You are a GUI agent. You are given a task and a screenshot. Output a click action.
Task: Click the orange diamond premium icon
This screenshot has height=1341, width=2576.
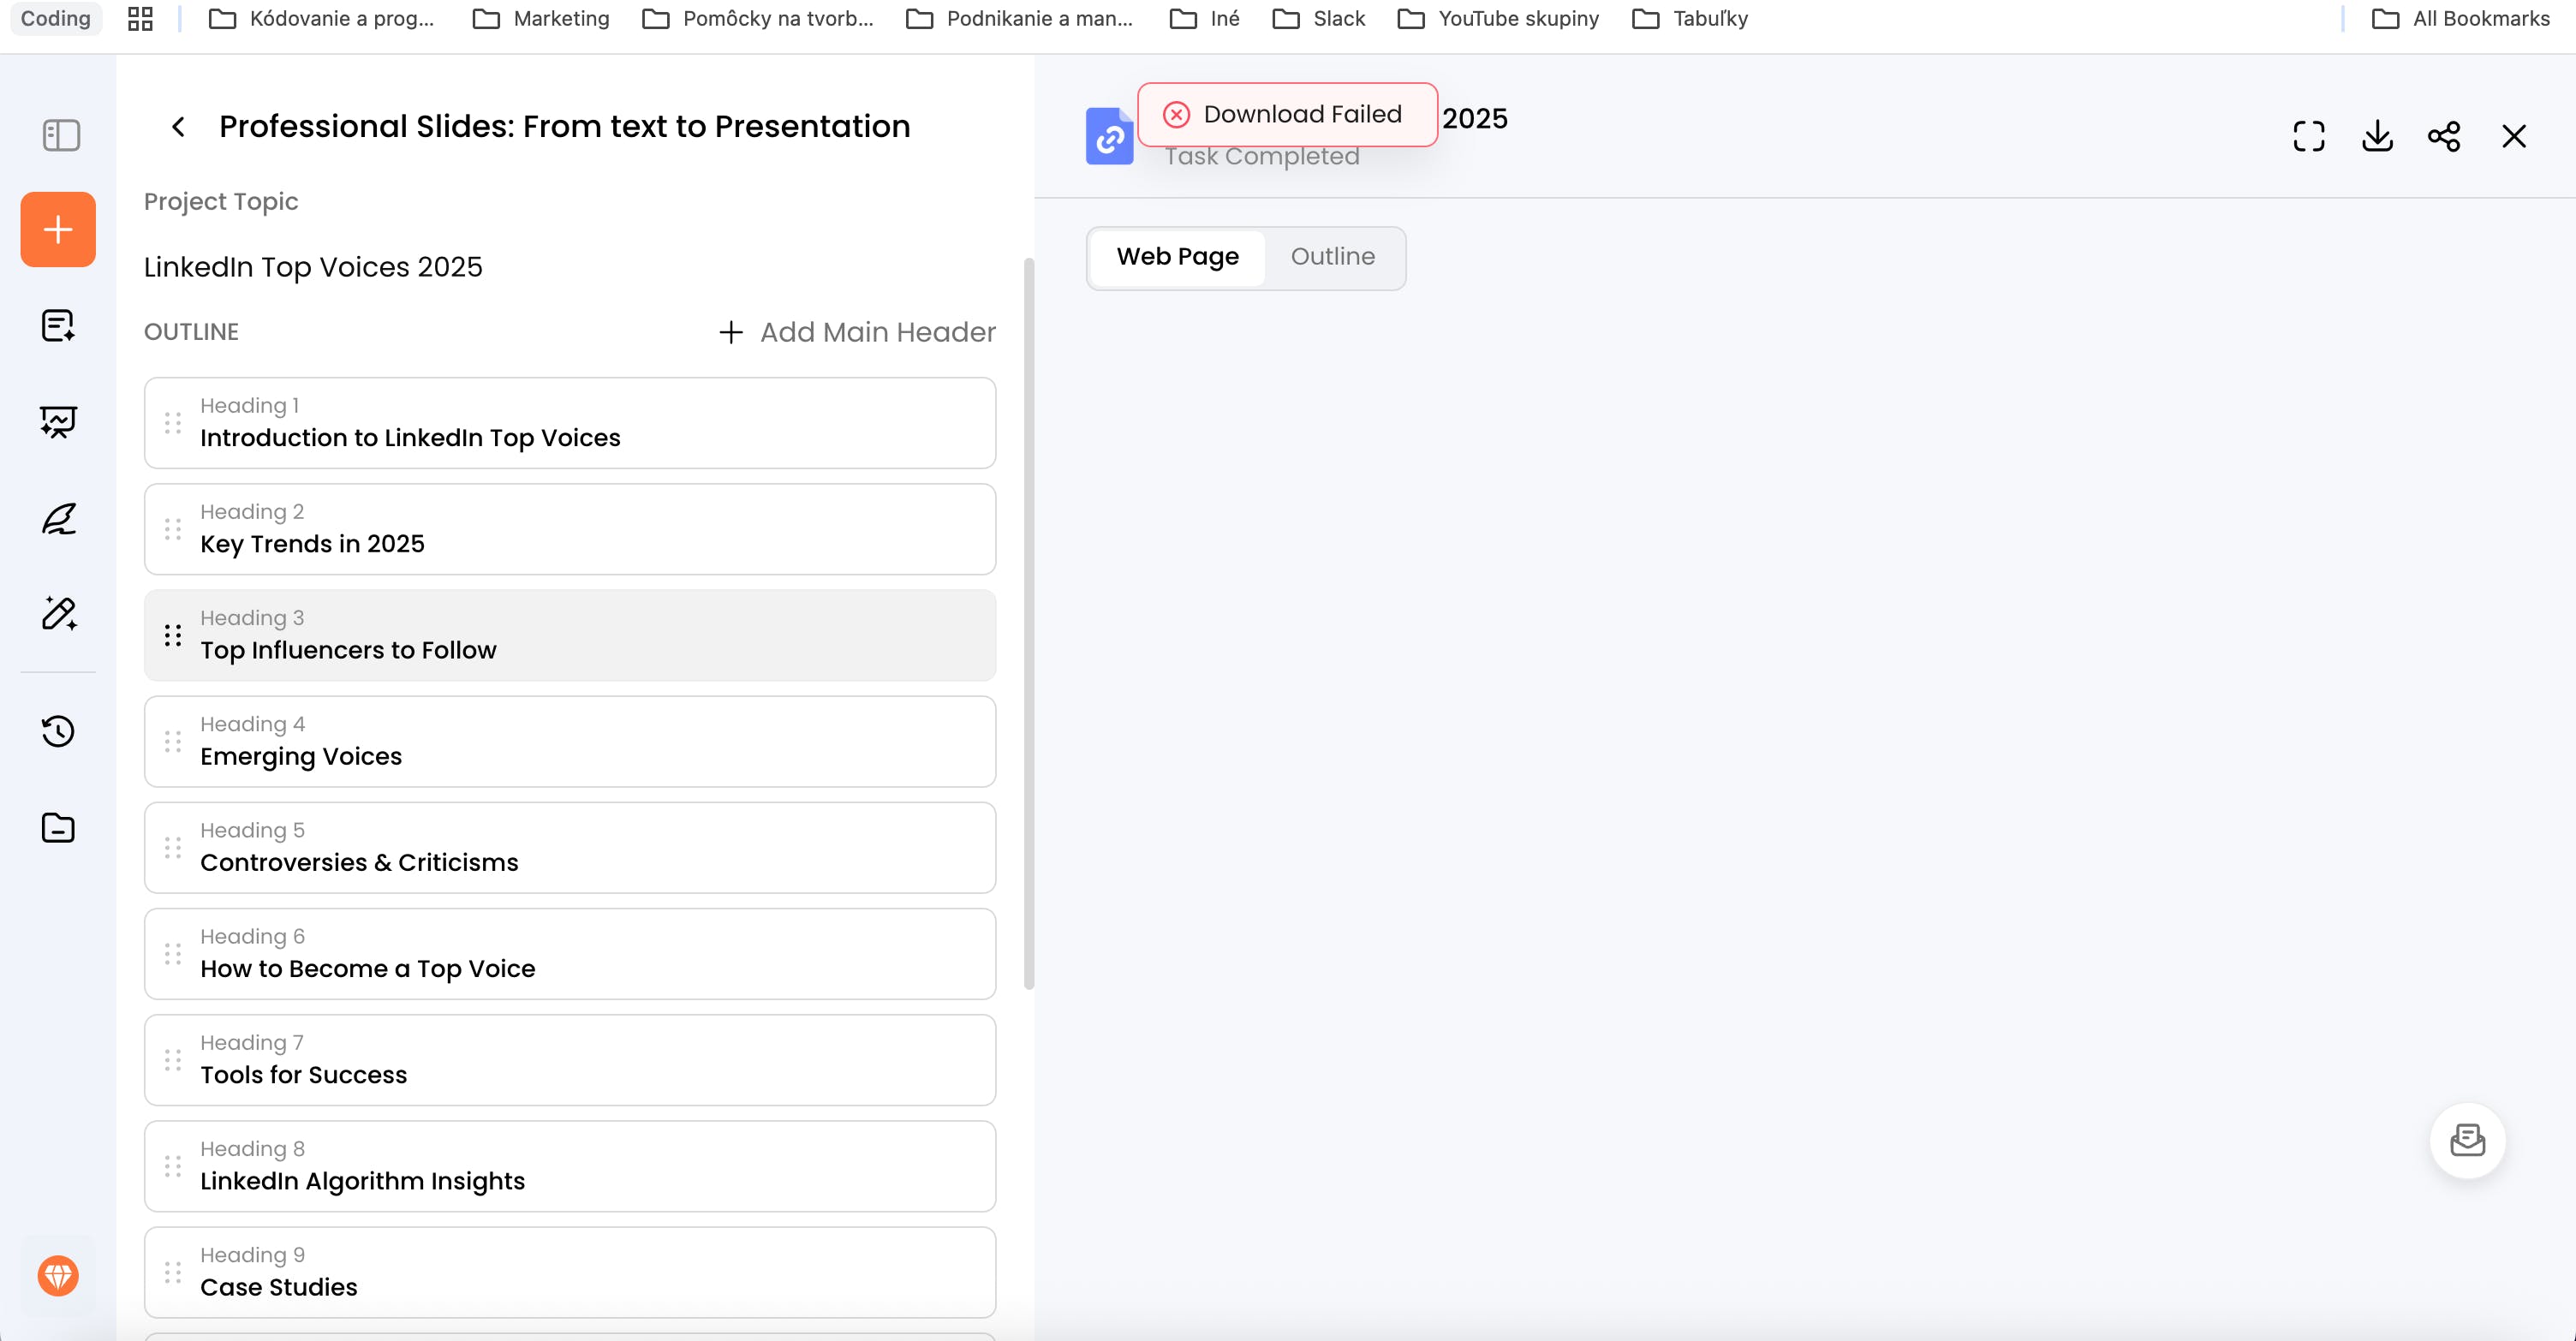(x=58, y=1276)
